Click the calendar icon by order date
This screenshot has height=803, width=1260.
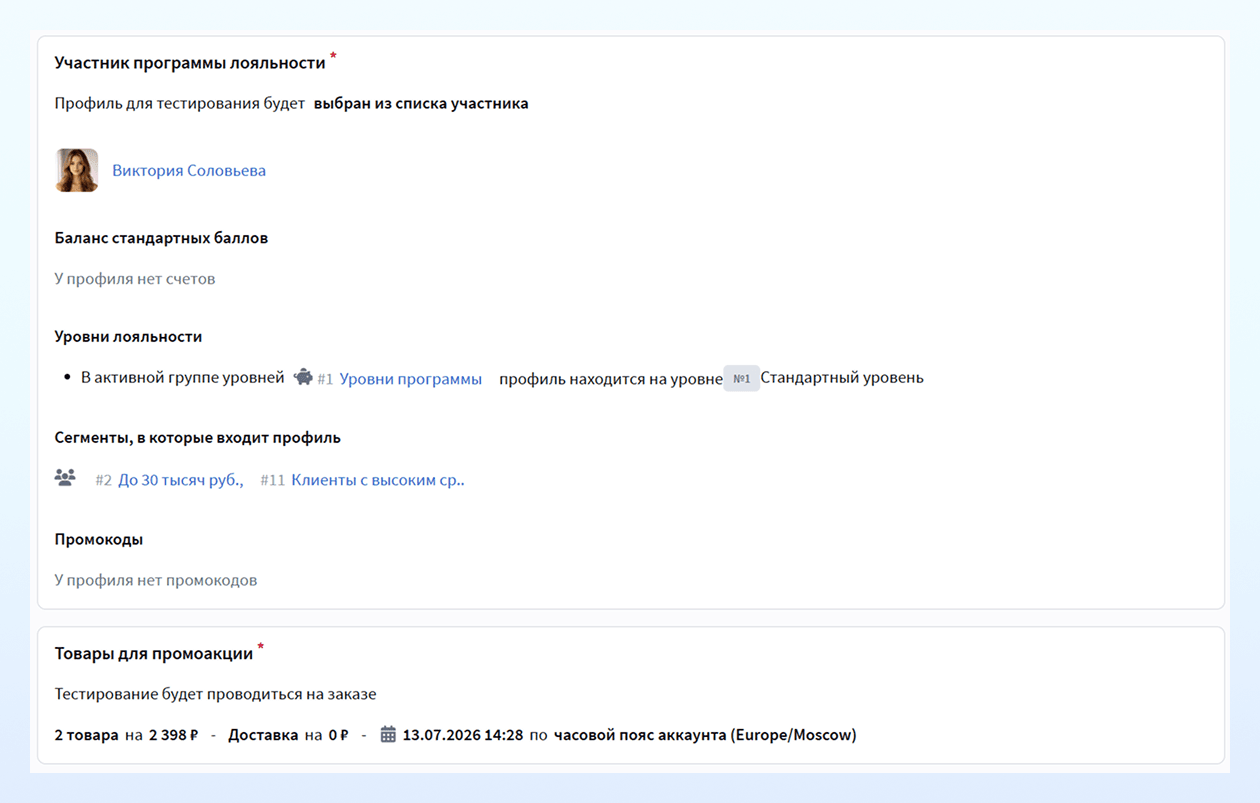tap(389, 735)
